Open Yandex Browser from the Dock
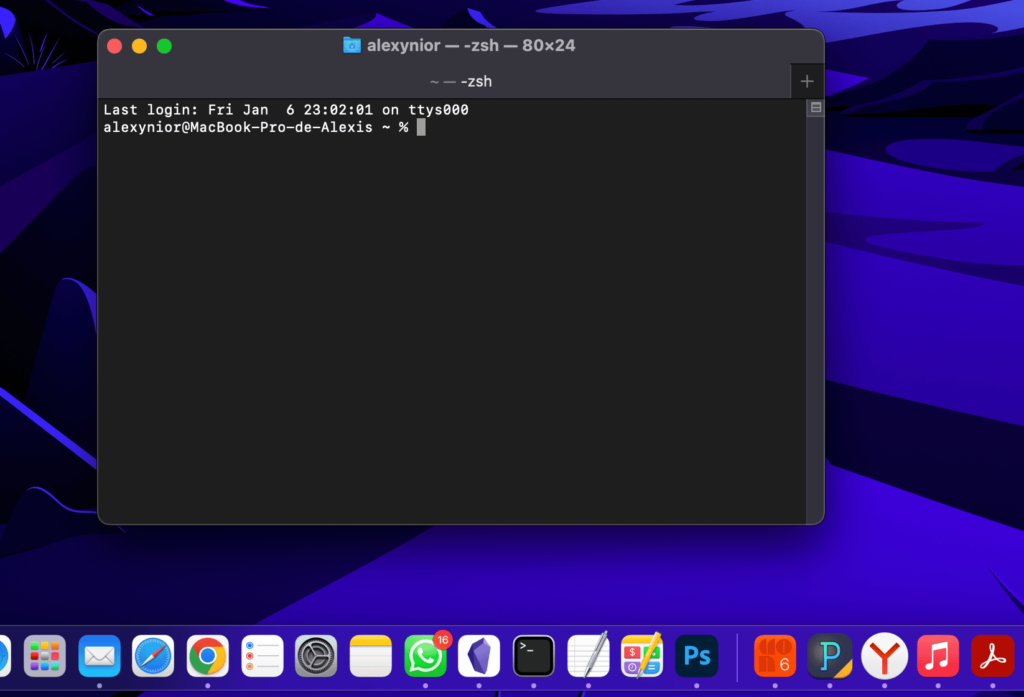Viewport: 1024px width, 697px height. point(884,657)
